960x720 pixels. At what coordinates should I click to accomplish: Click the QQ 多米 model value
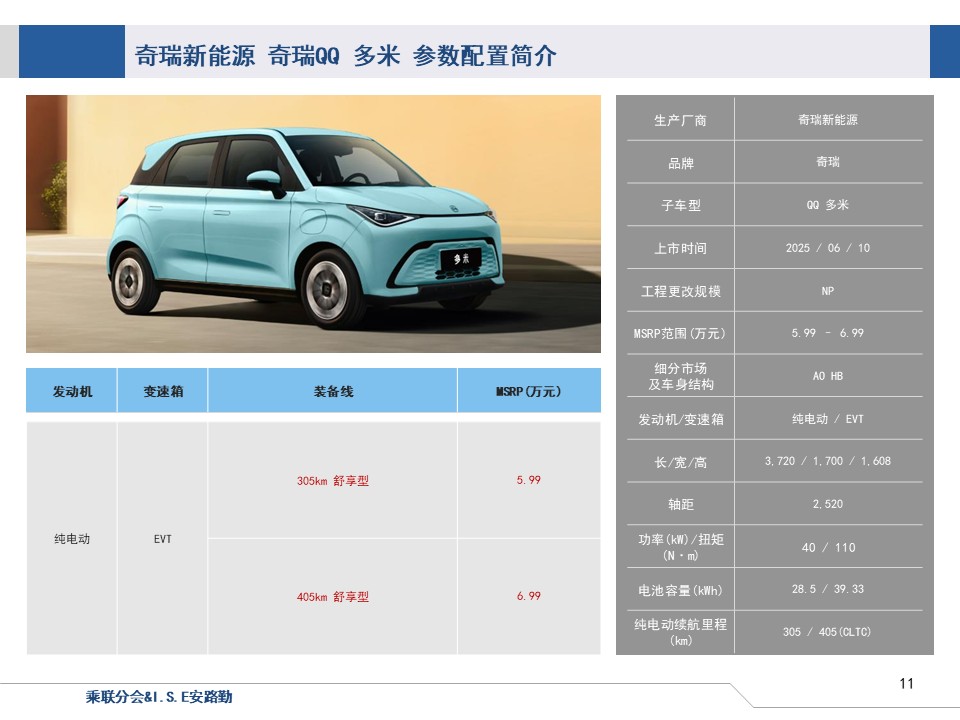click(x=828, y=205)
